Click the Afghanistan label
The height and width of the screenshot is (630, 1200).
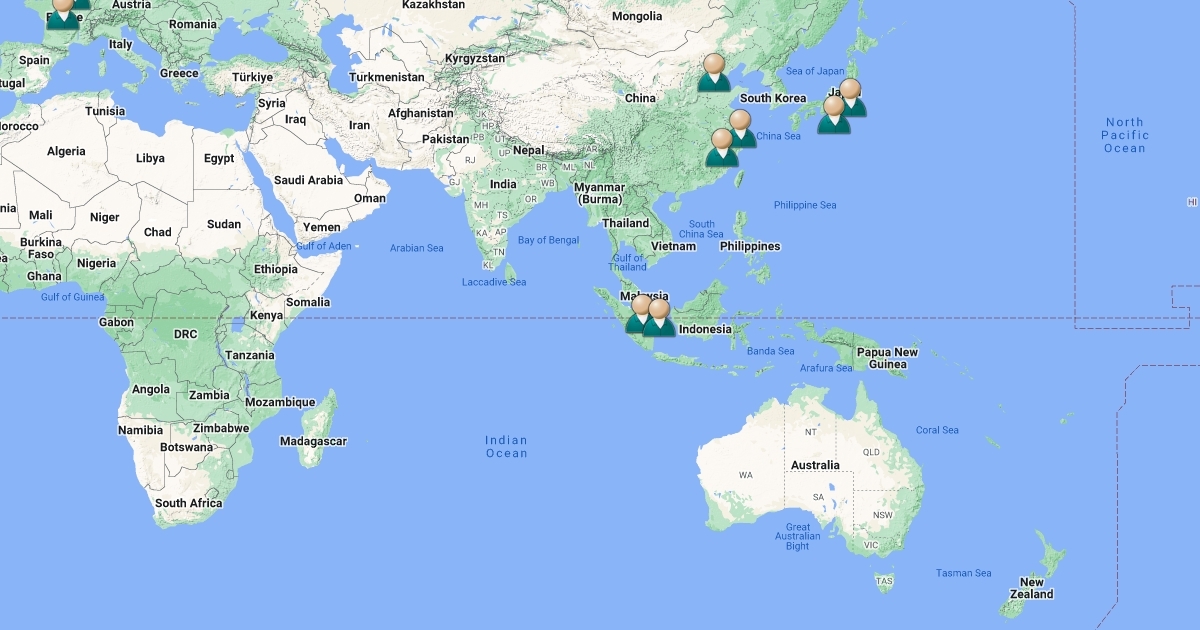tap(421, 113)
